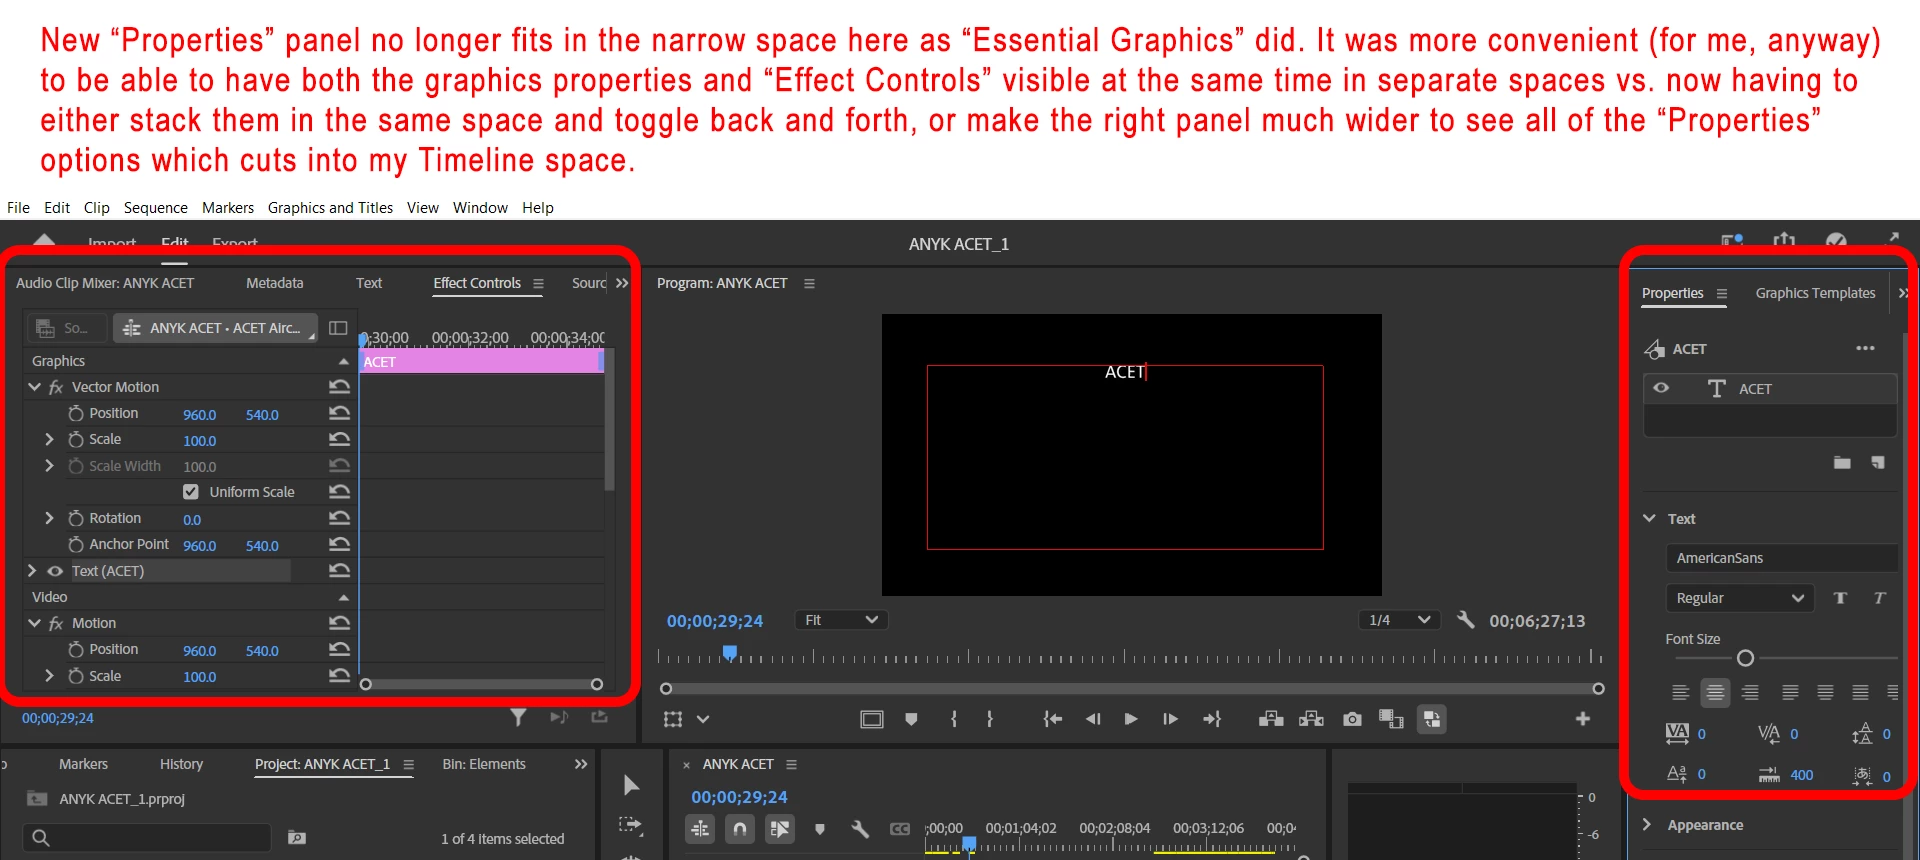Open the Fit zoom level dropdown
The width and height of the screenshot is (1920, 860).
841,620
